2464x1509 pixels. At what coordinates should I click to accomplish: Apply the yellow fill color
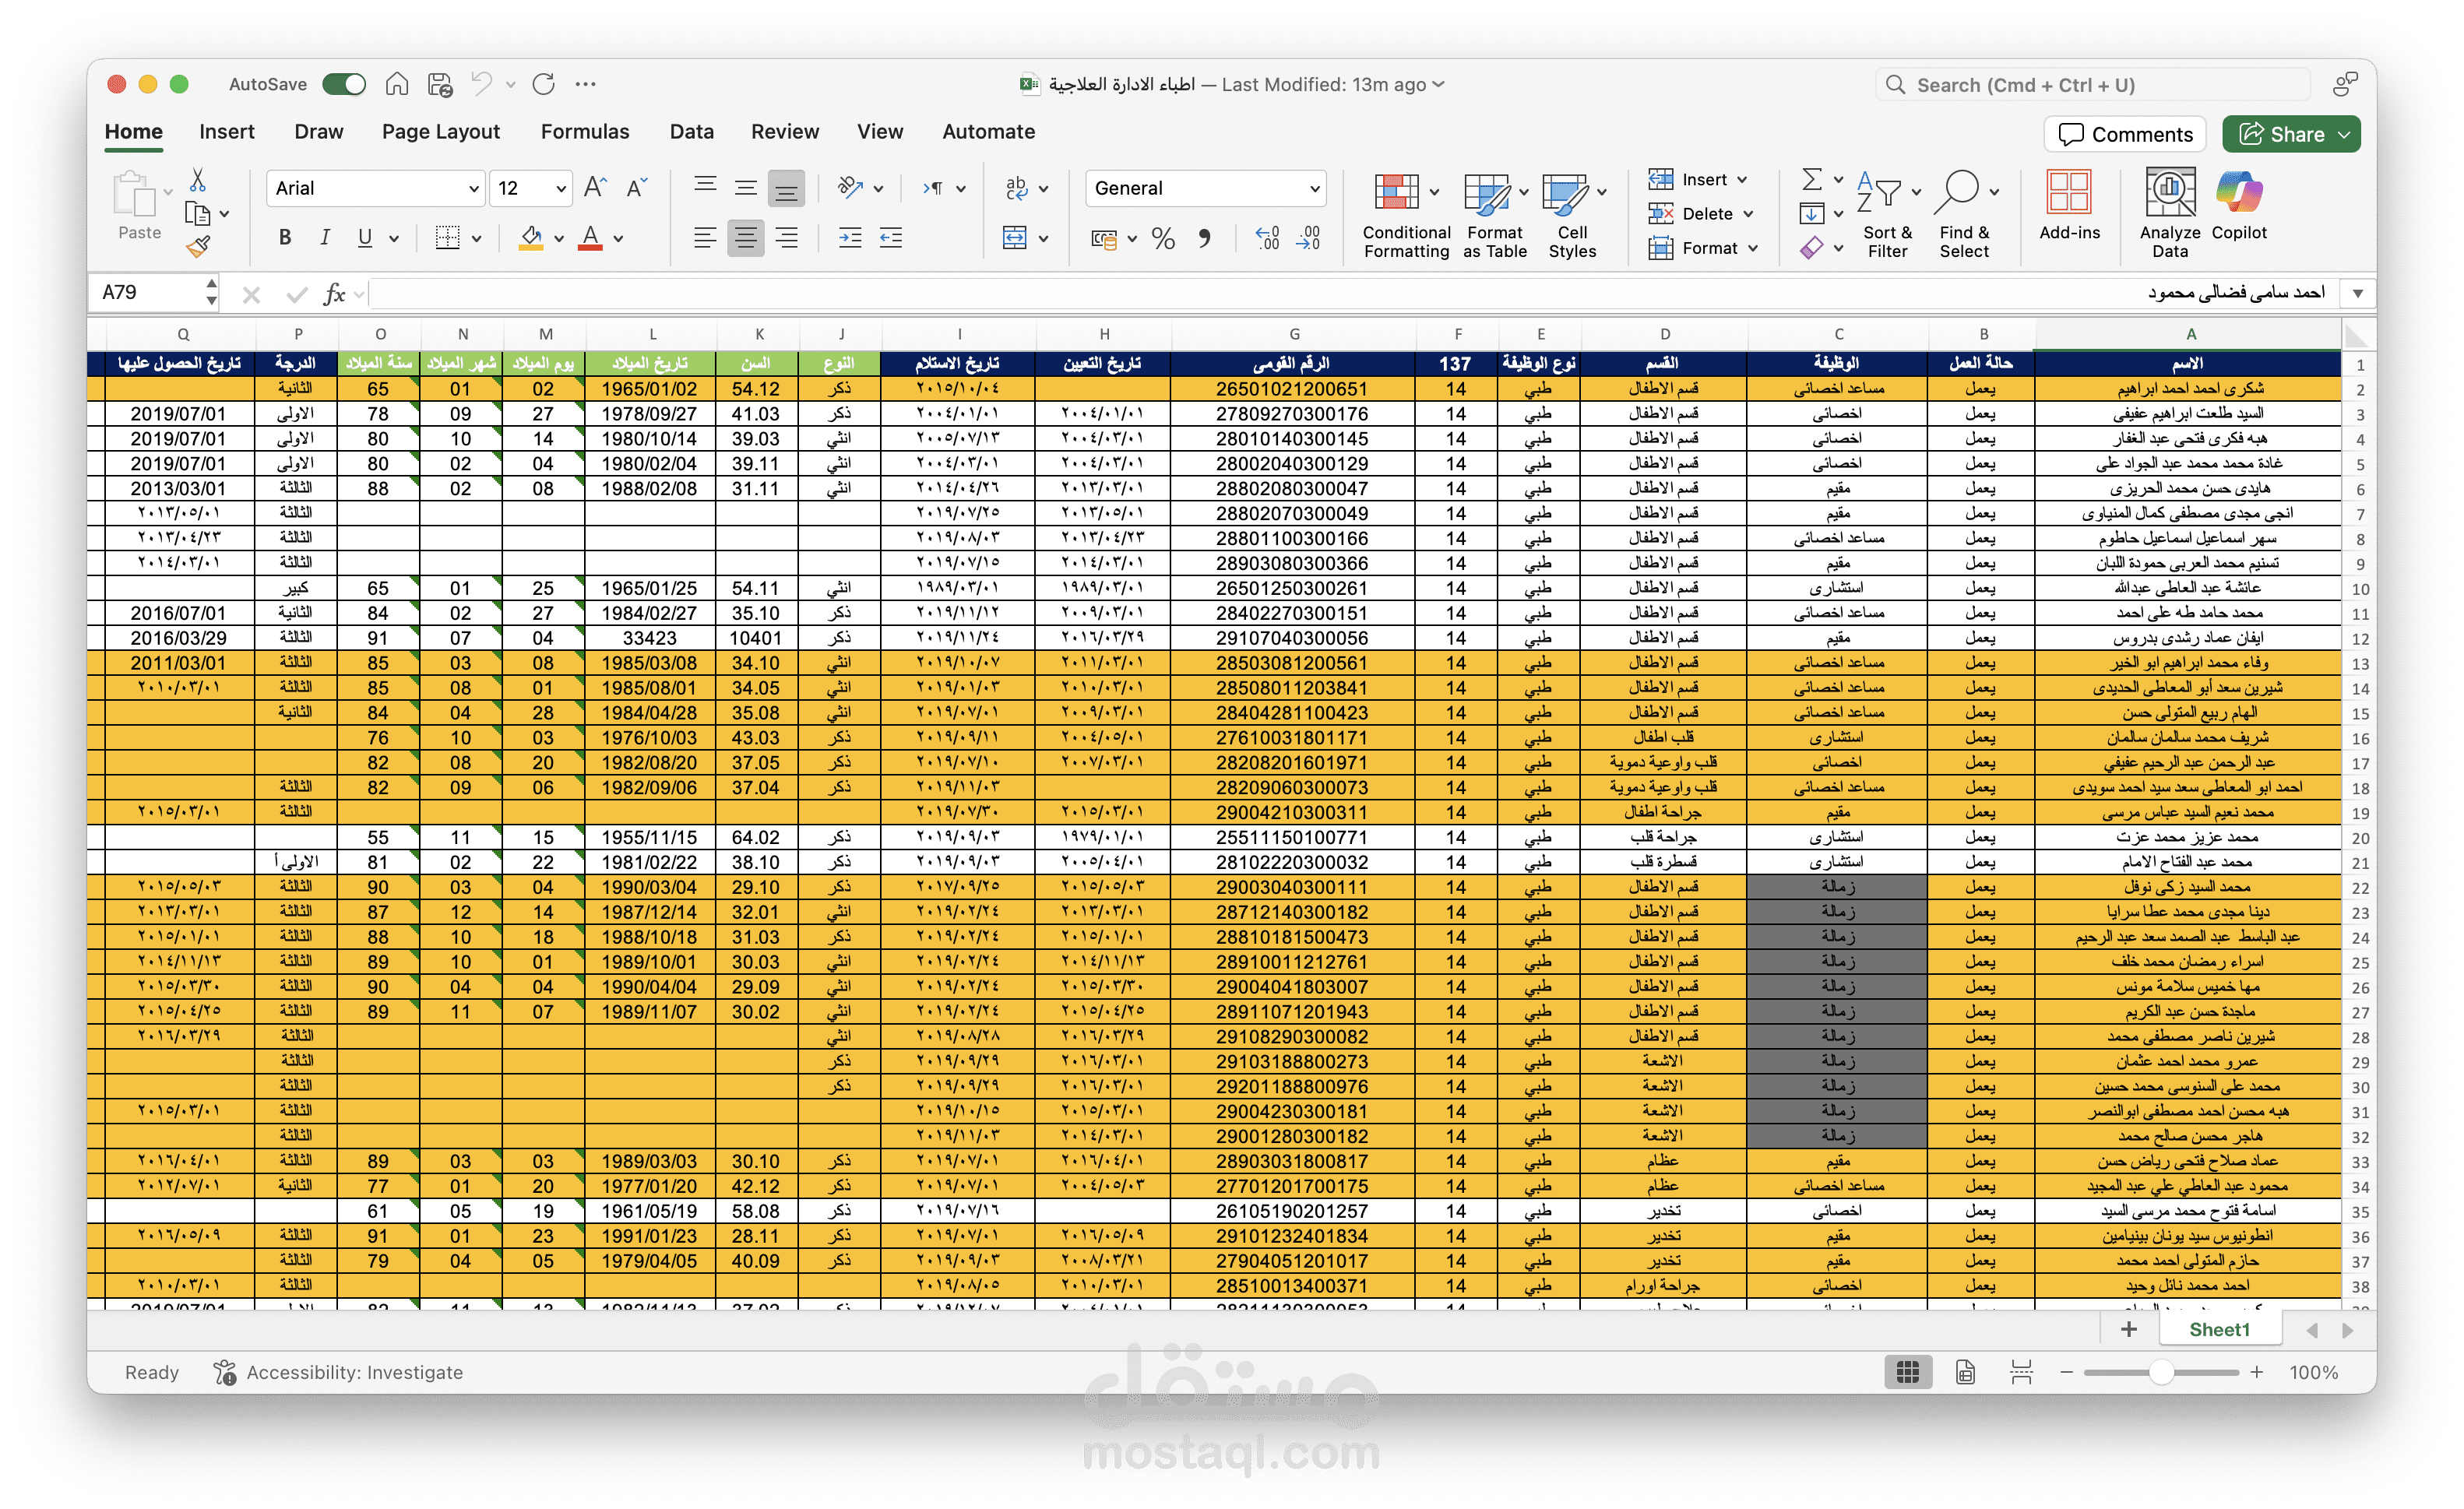pos(532,238)
